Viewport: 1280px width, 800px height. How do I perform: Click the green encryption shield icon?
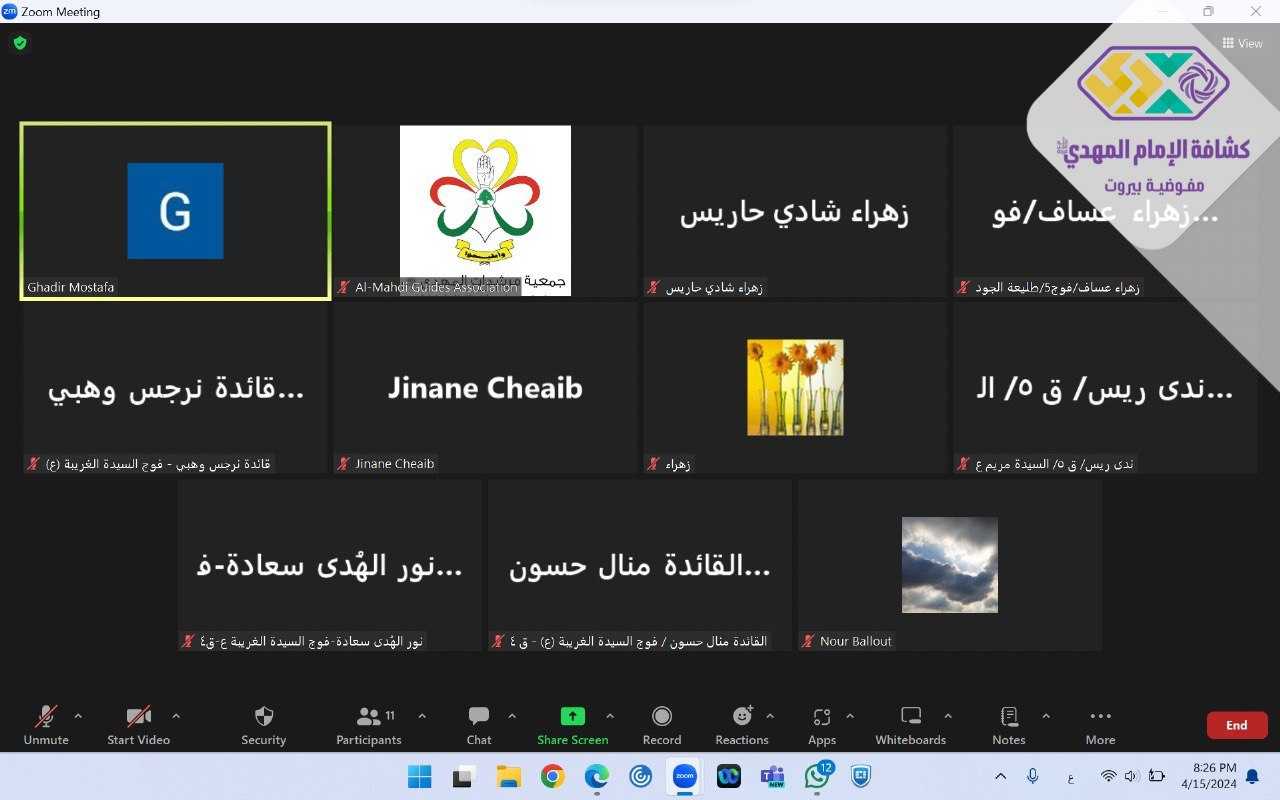point(20,43)
